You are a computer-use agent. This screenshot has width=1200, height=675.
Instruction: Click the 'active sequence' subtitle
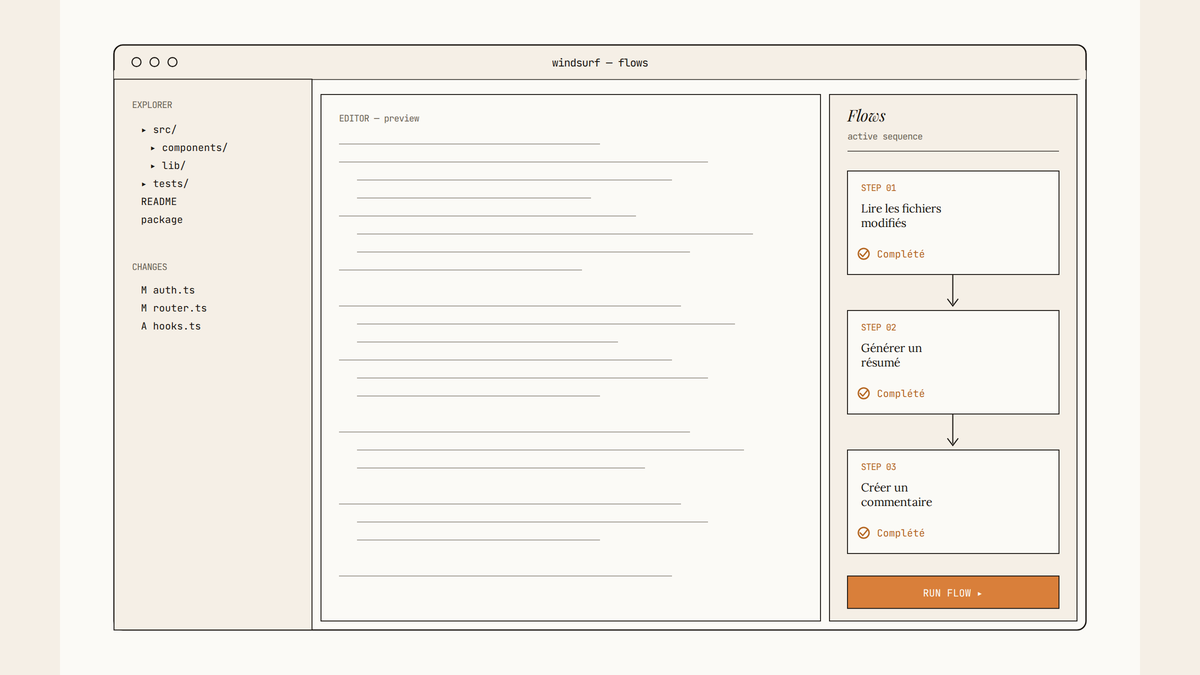[885, 136]
